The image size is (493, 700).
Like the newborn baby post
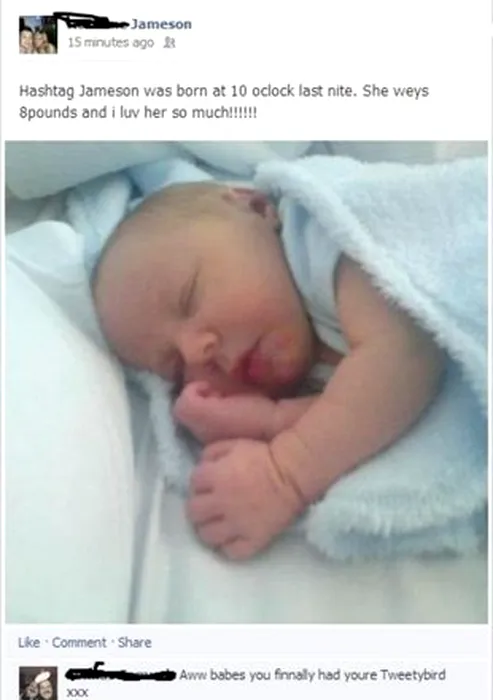[x=29, y=642]
